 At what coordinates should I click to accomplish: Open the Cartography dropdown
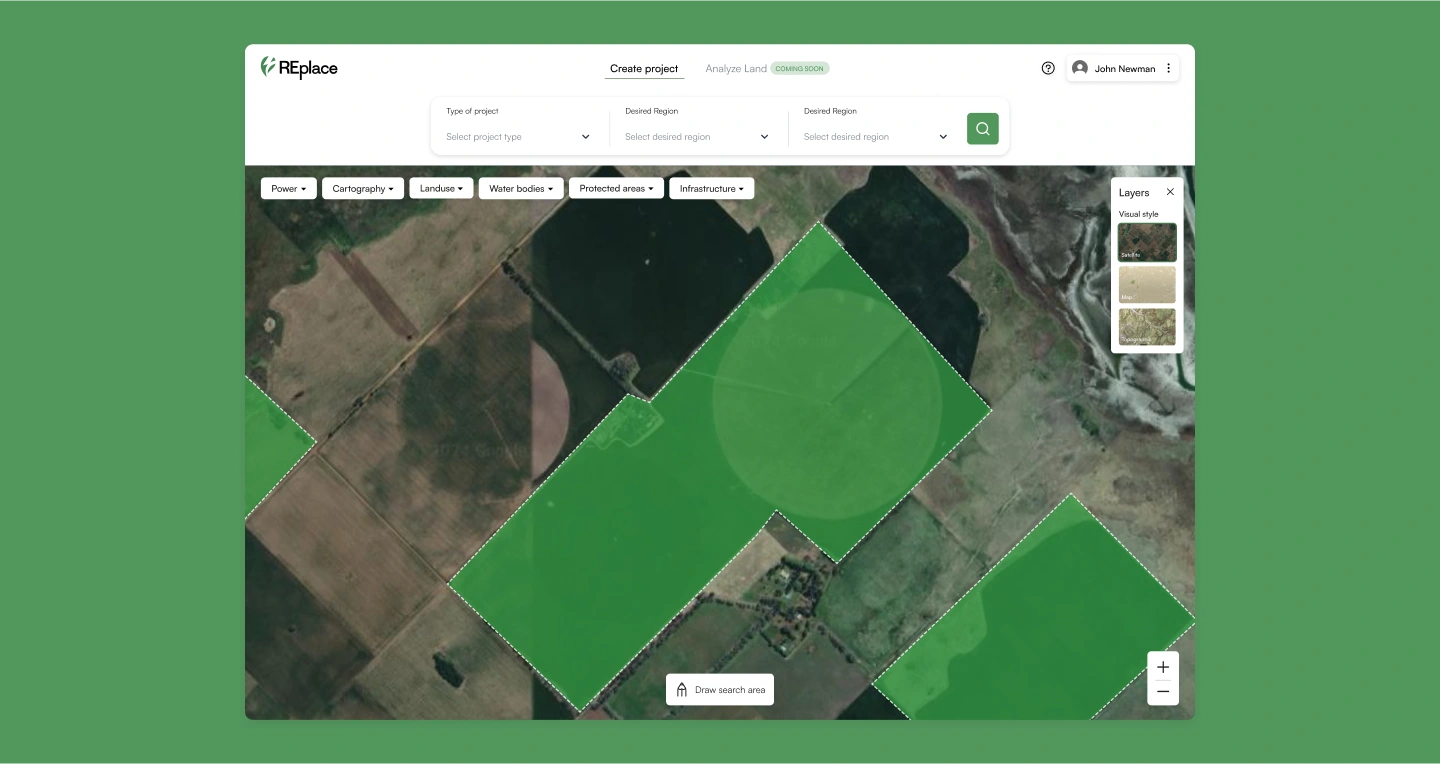click(x=363, y=188)
